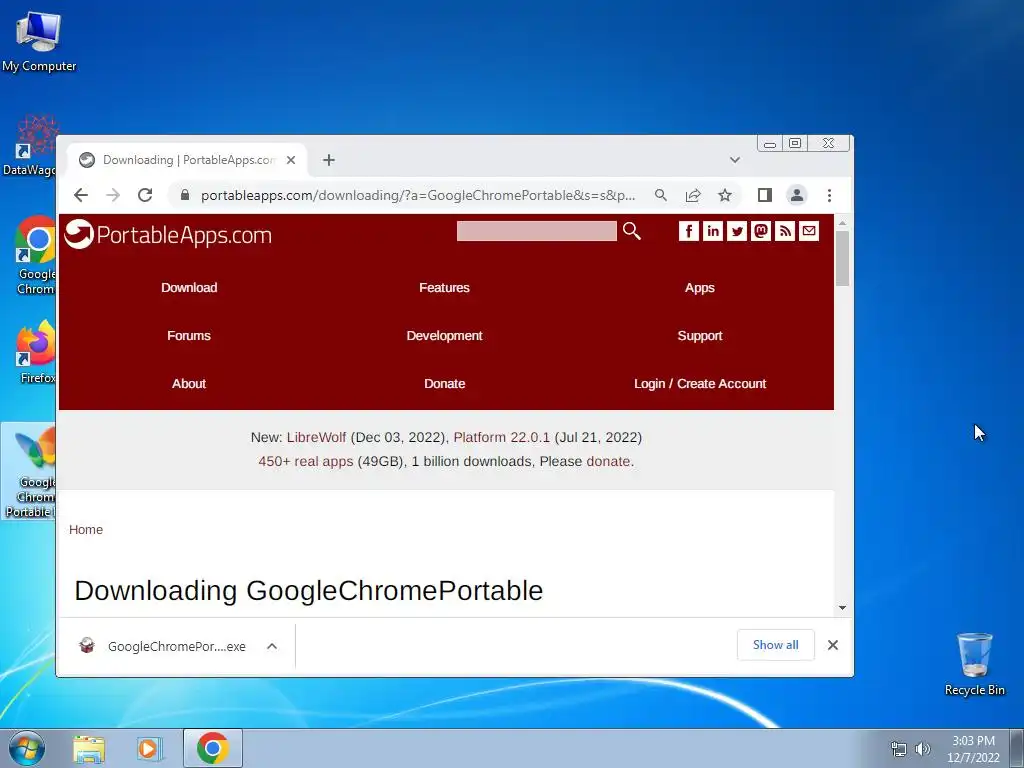Image resolution: width=1024 pixels, height=768 pixels.
Task: Click the Show desktop strip at the taskbar end
Action: 1017,748
